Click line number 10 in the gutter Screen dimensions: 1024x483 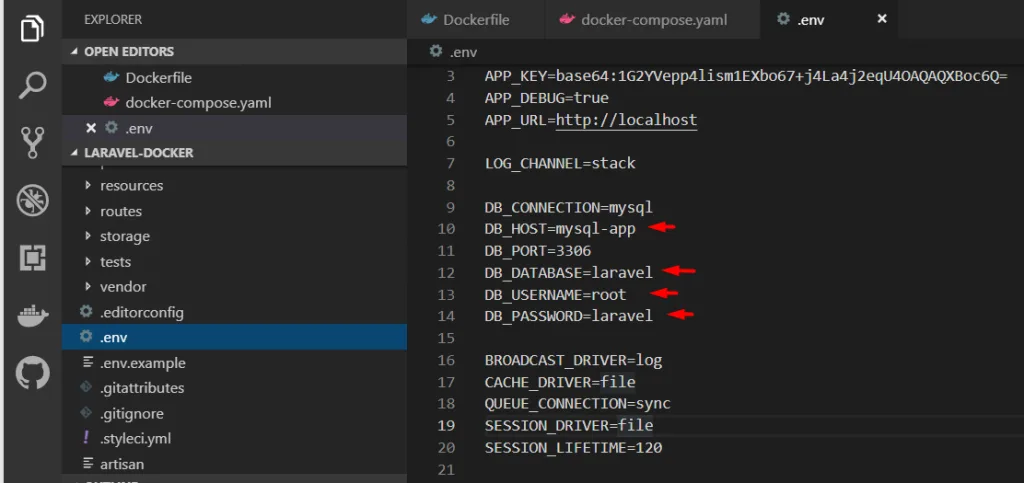pos(446,229)
